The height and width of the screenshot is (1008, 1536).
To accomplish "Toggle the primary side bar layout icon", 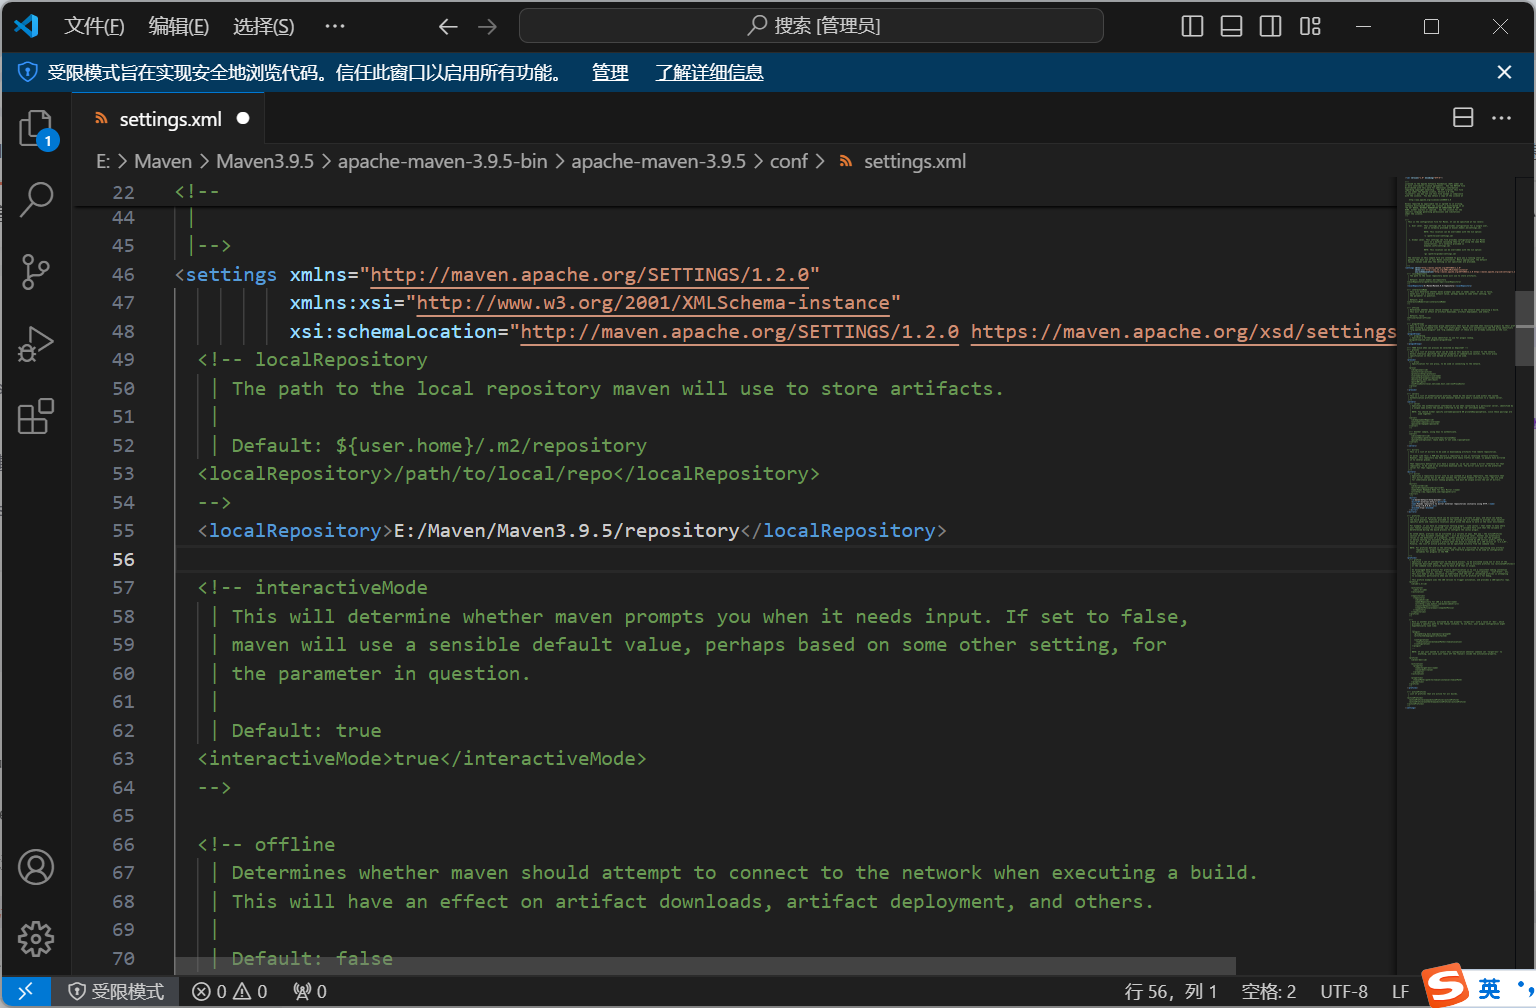I will coord(1192,26).
